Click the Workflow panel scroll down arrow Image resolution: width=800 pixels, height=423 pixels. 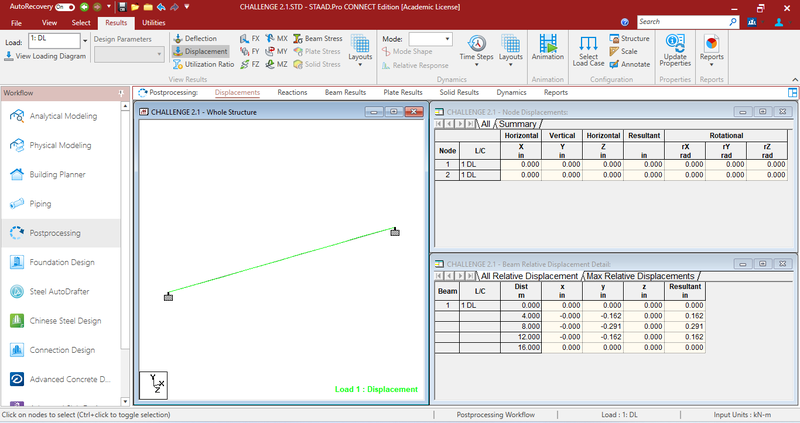click(125, 402)
